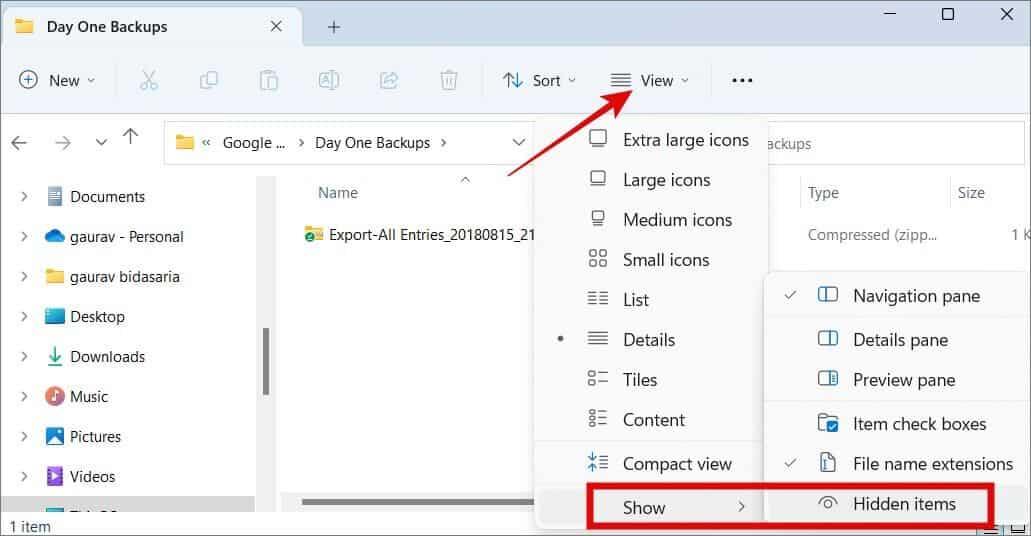Expand the Documents tree node
The height and width of the screenshot is (536, 1031).
point(24,197)
